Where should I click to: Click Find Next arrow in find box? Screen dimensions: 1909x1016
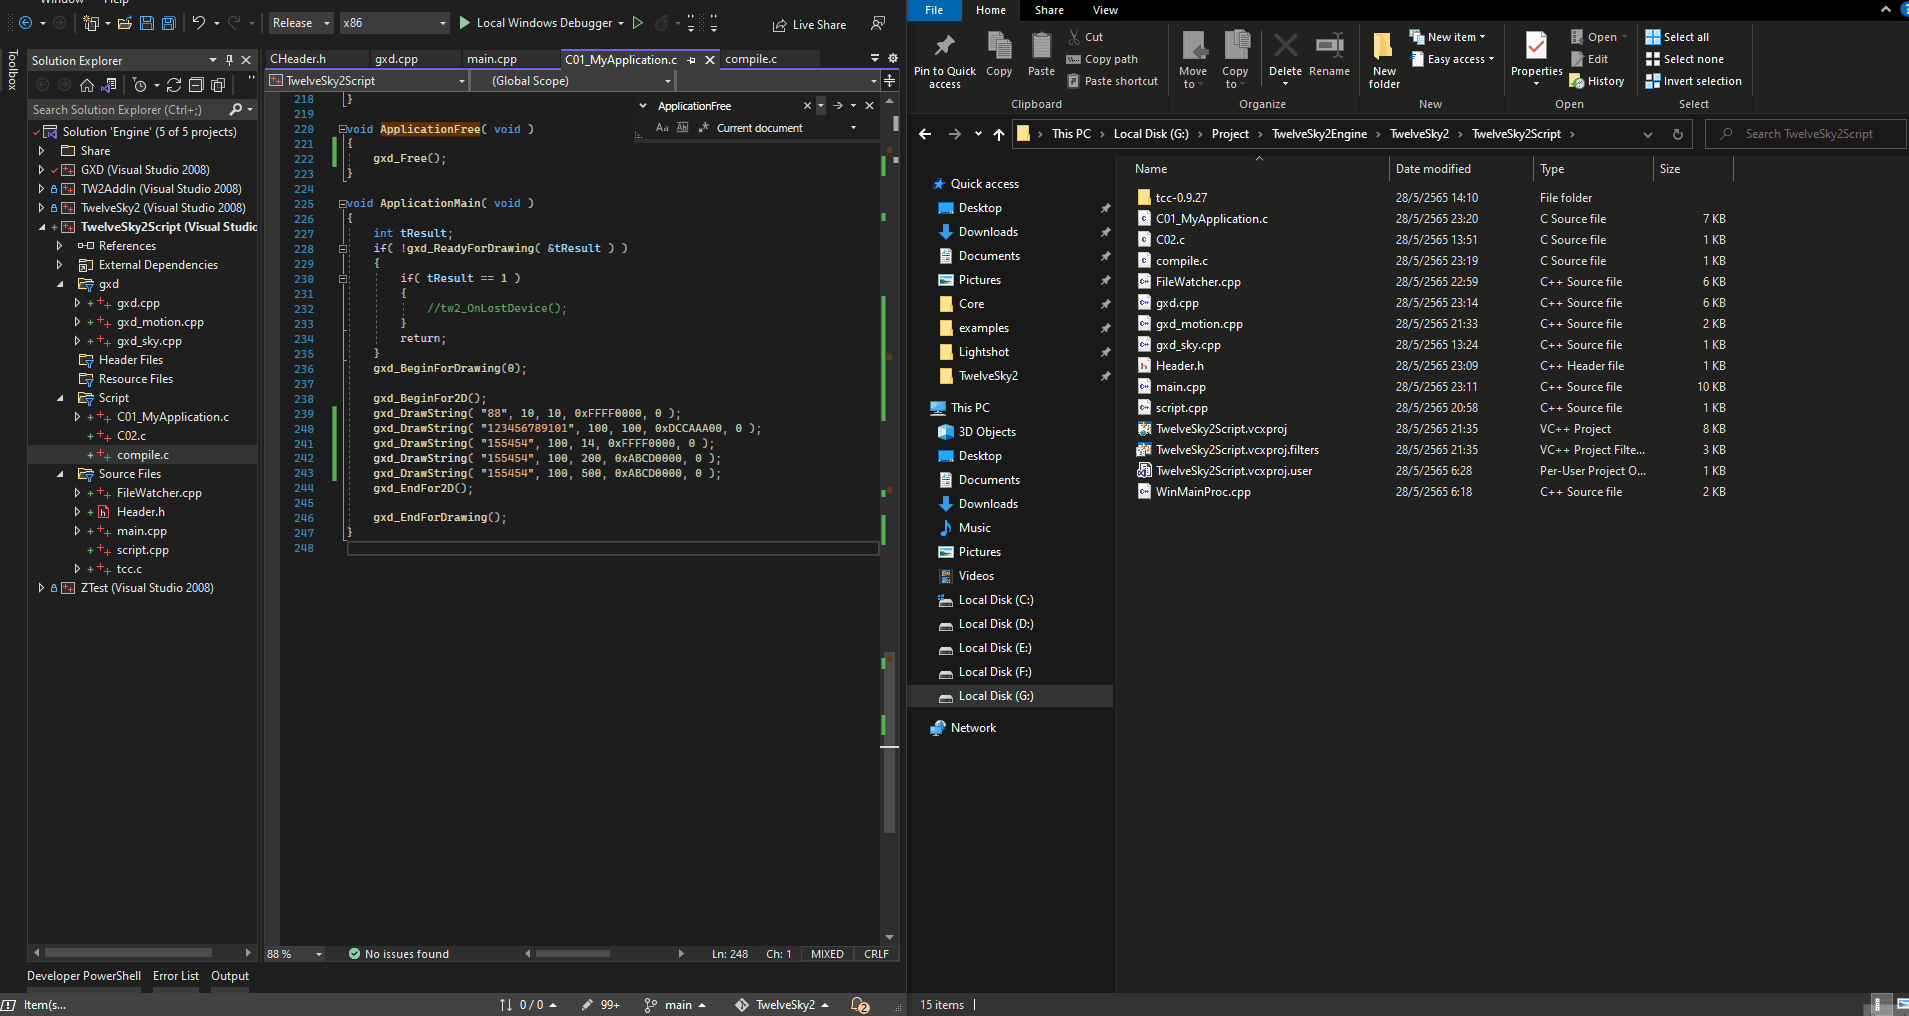[838, 106]
